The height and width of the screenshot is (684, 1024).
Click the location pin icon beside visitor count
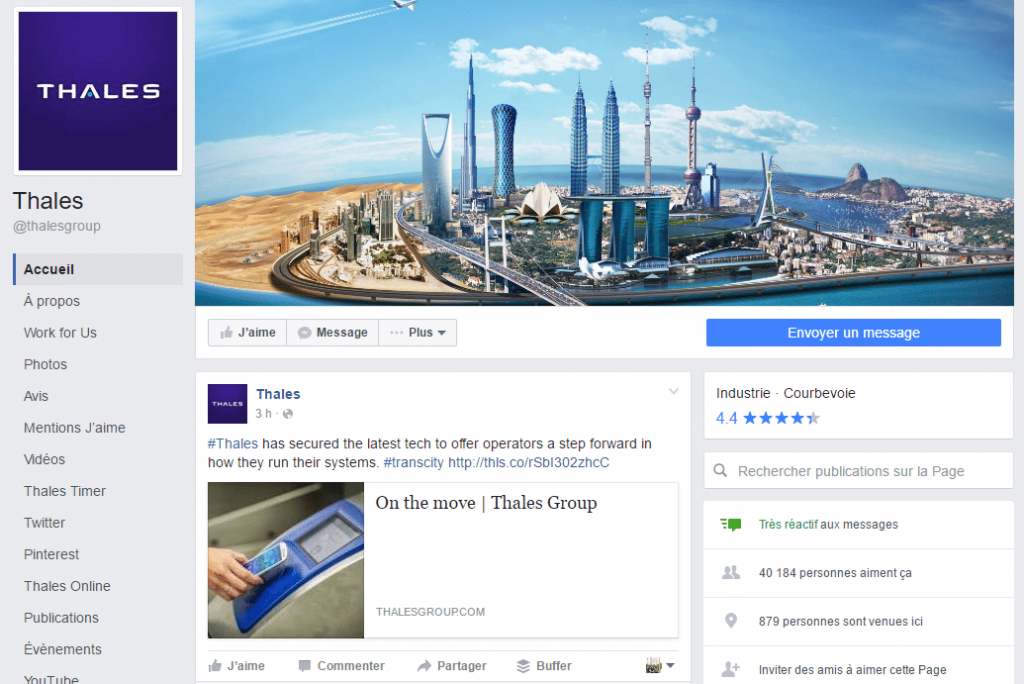tap(731, 621)
